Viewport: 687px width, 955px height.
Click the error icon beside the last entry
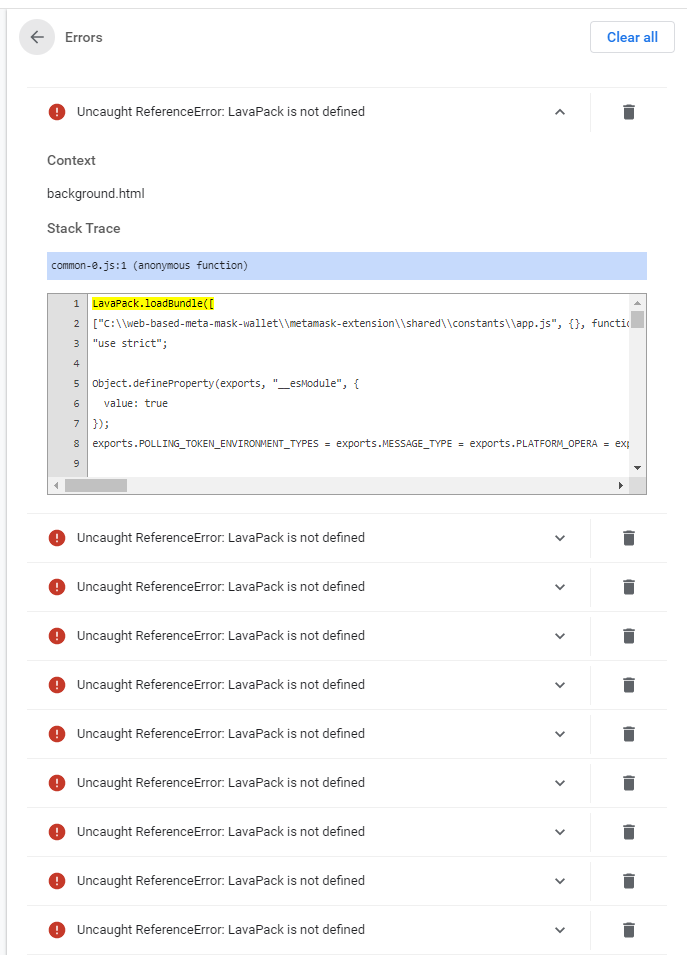[57, 930]
